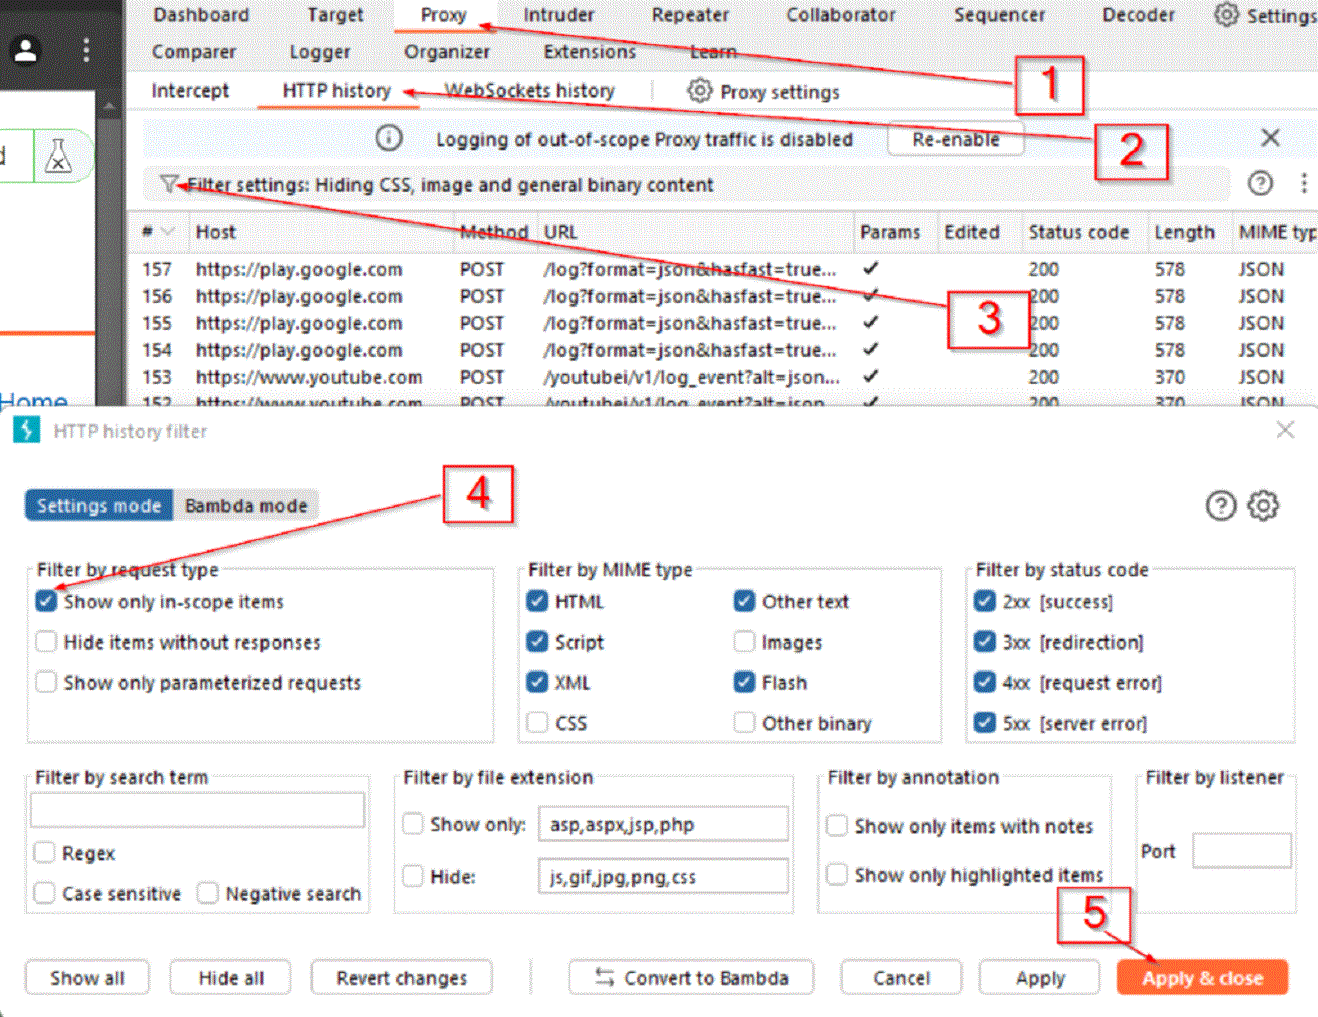Open the vertical dots menu near avatar
Viewport: 1318px width, 1017px height.
(87, 50)
